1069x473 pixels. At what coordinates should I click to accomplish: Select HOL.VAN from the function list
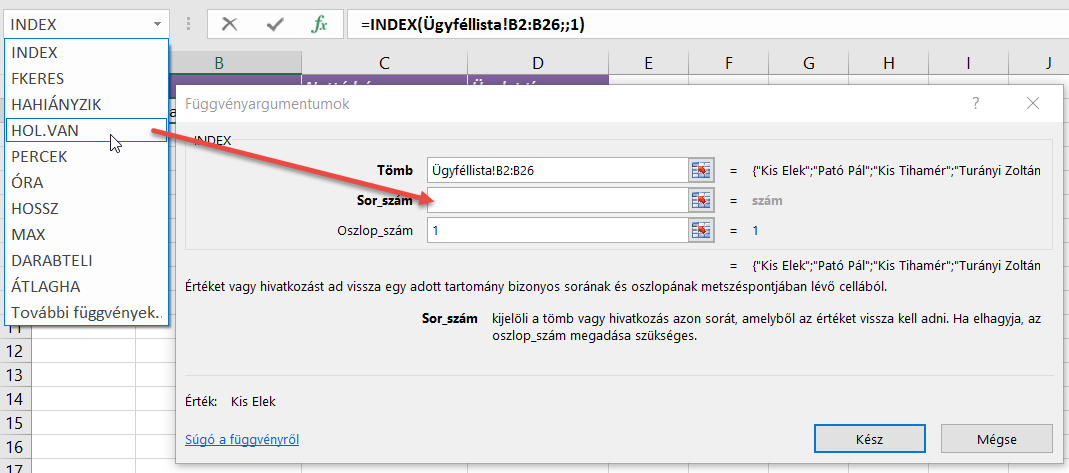pyautogui.click(x=45, y=130)
